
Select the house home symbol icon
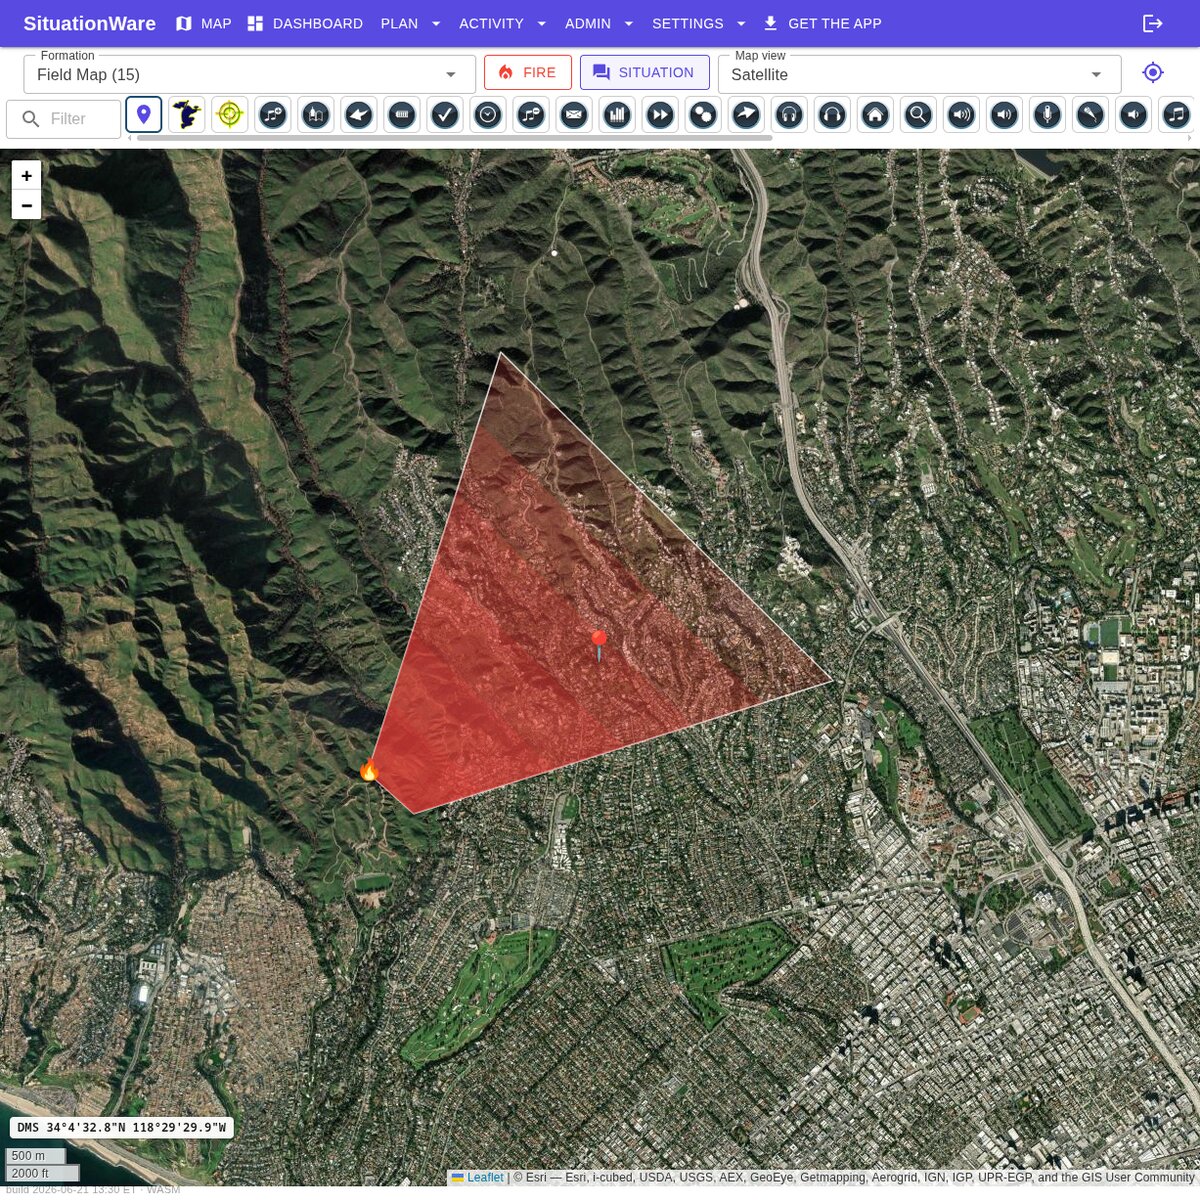tap(875, 115)
